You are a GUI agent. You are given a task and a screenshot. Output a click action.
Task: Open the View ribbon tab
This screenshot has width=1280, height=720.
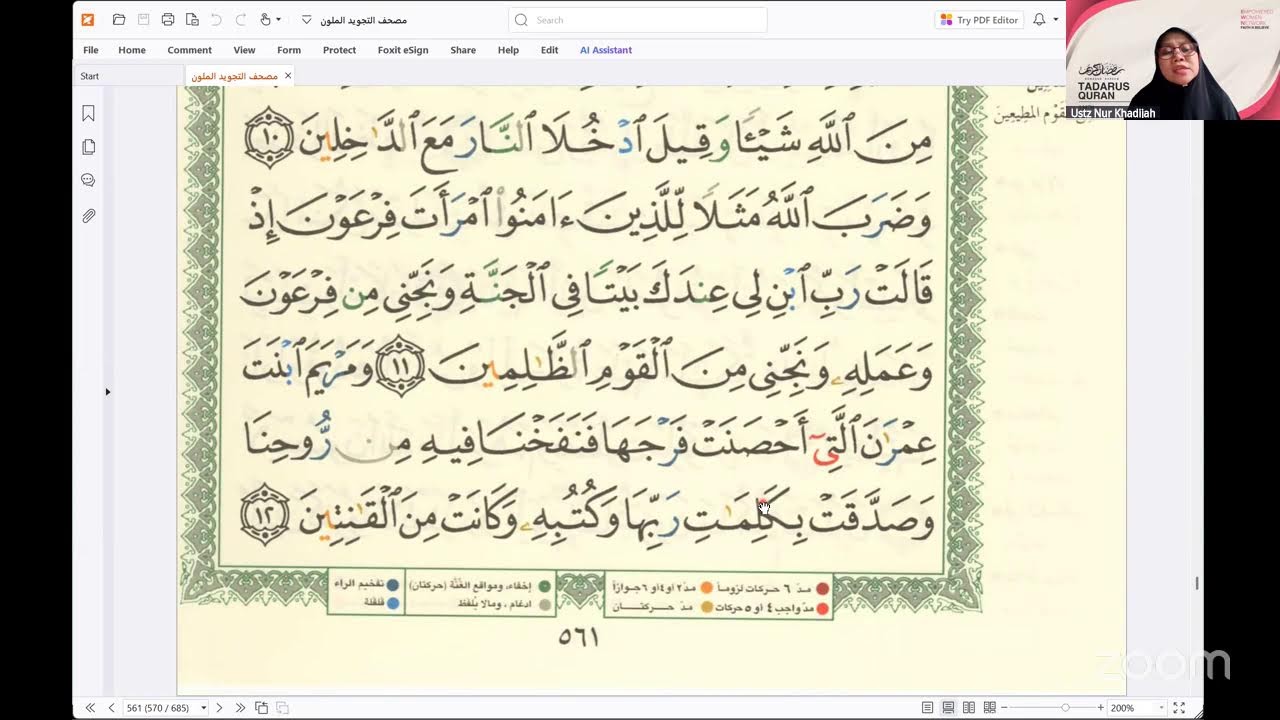tap(244, 50)
